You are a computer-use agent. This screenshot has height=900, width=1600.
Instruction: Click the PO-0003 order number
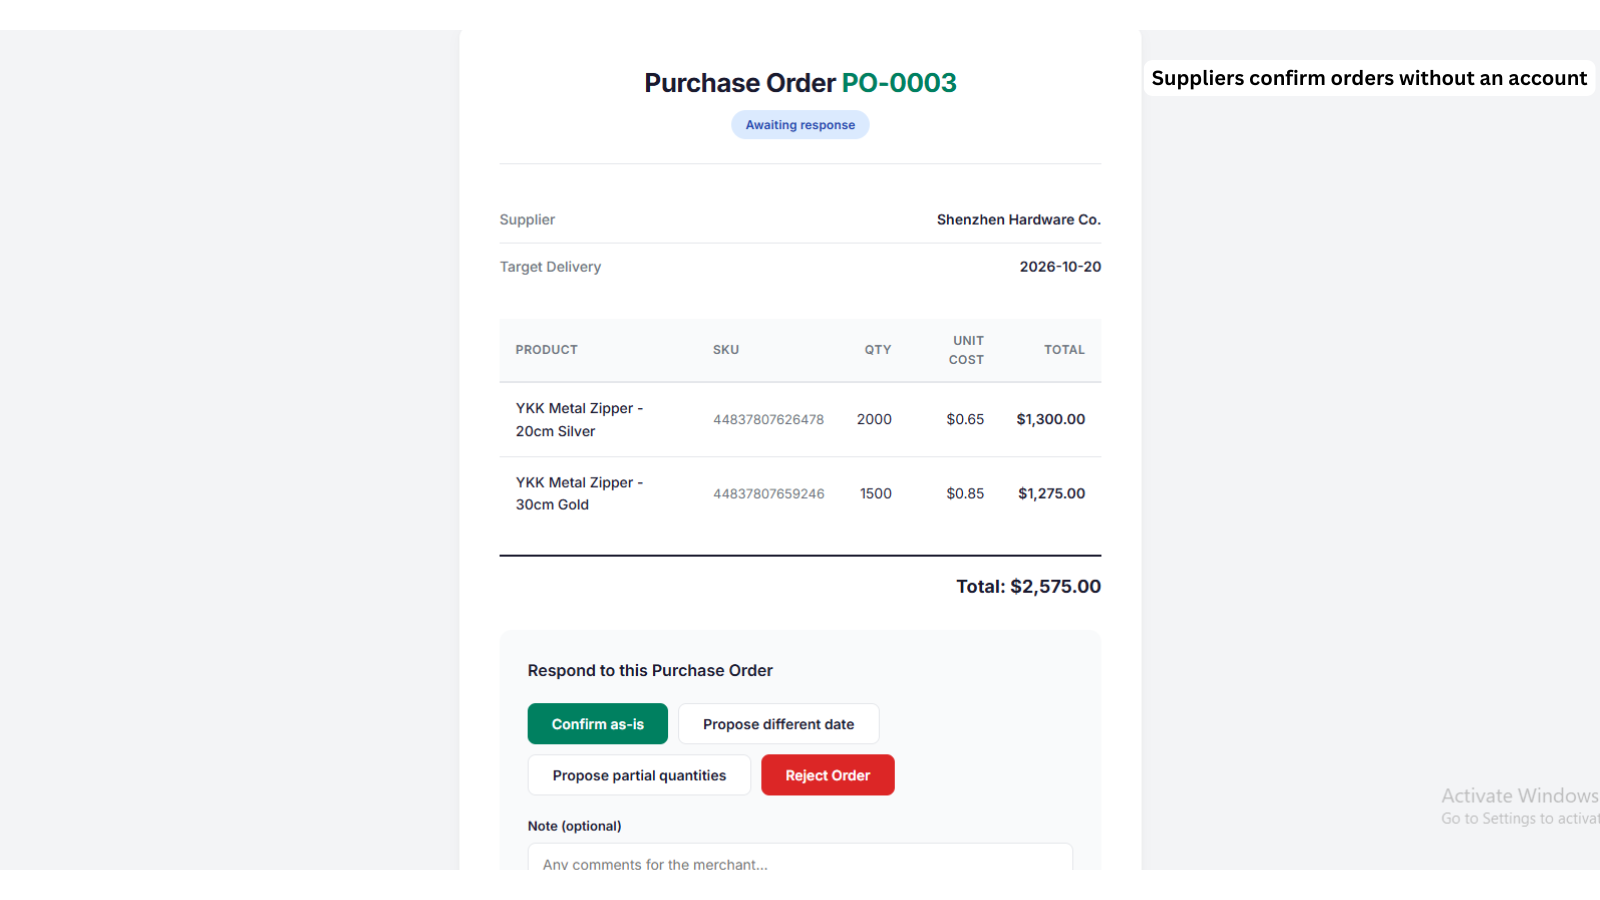(899, 83)
